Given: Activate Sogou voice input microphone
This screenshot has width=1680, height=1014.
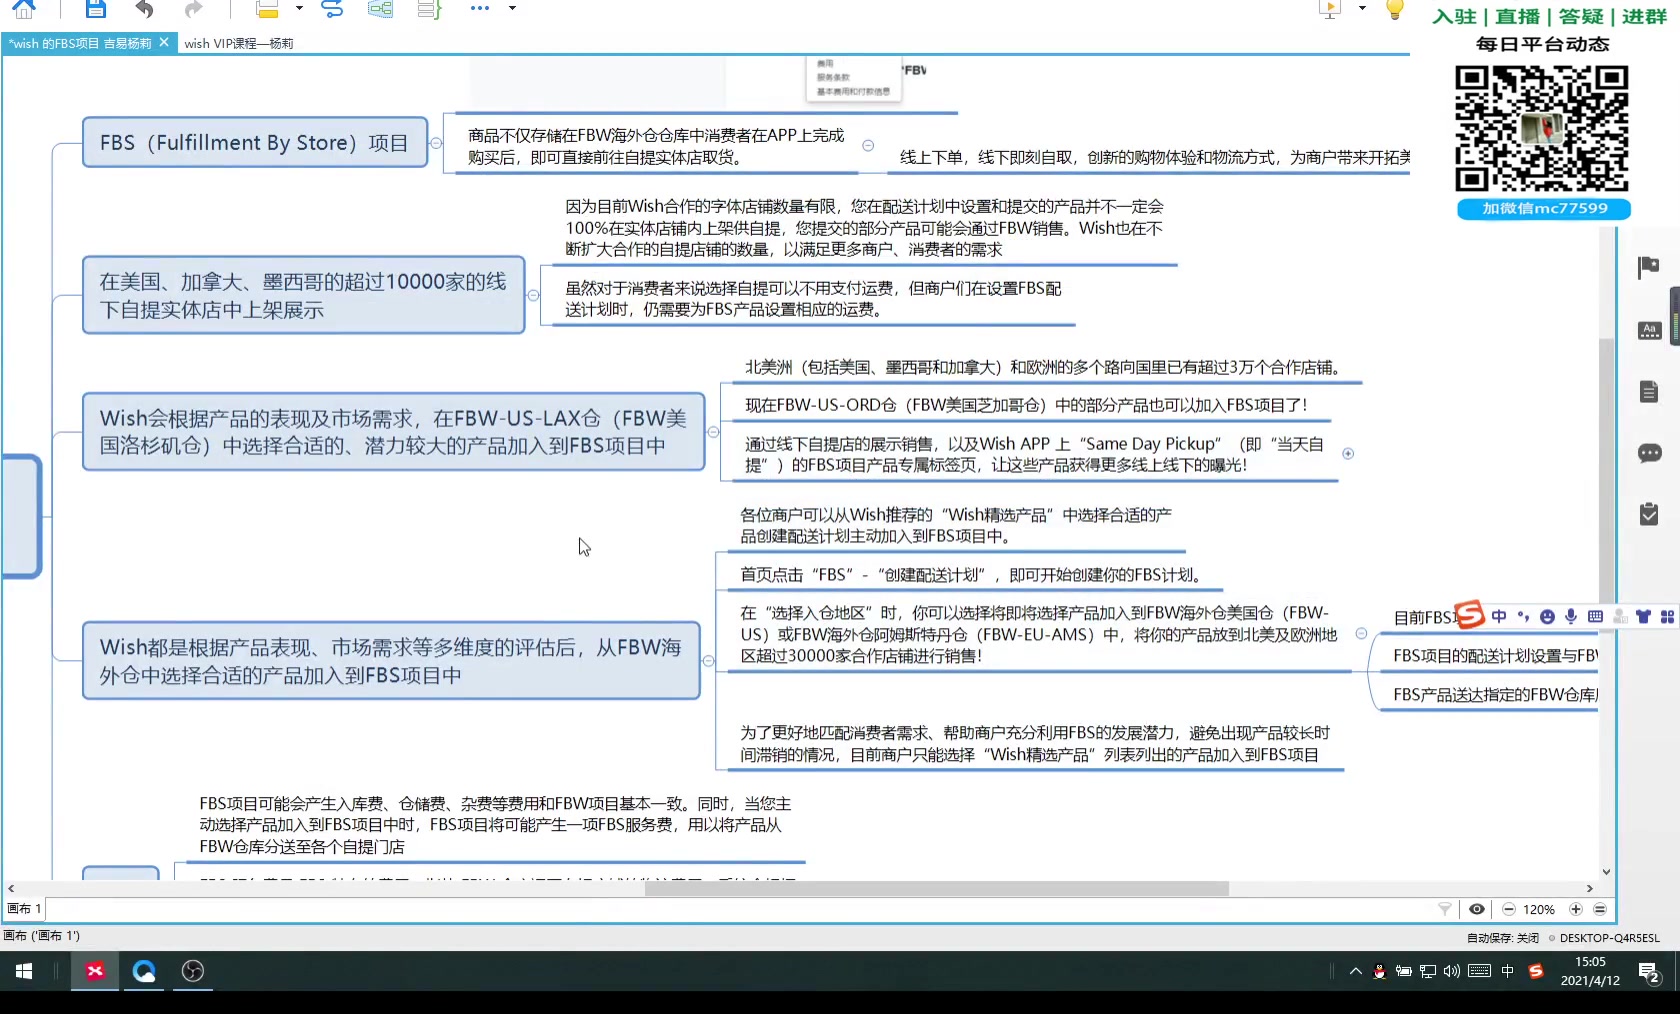Looking at the screenshot, I should 1571,617.
